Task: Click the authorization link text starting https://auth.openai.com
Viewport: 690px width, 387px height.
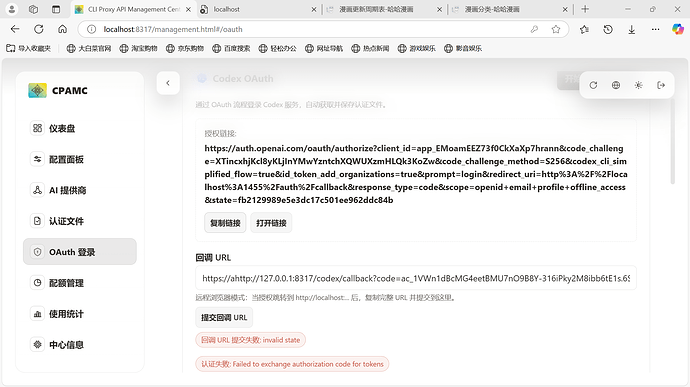Action: (x=416, y=174)
